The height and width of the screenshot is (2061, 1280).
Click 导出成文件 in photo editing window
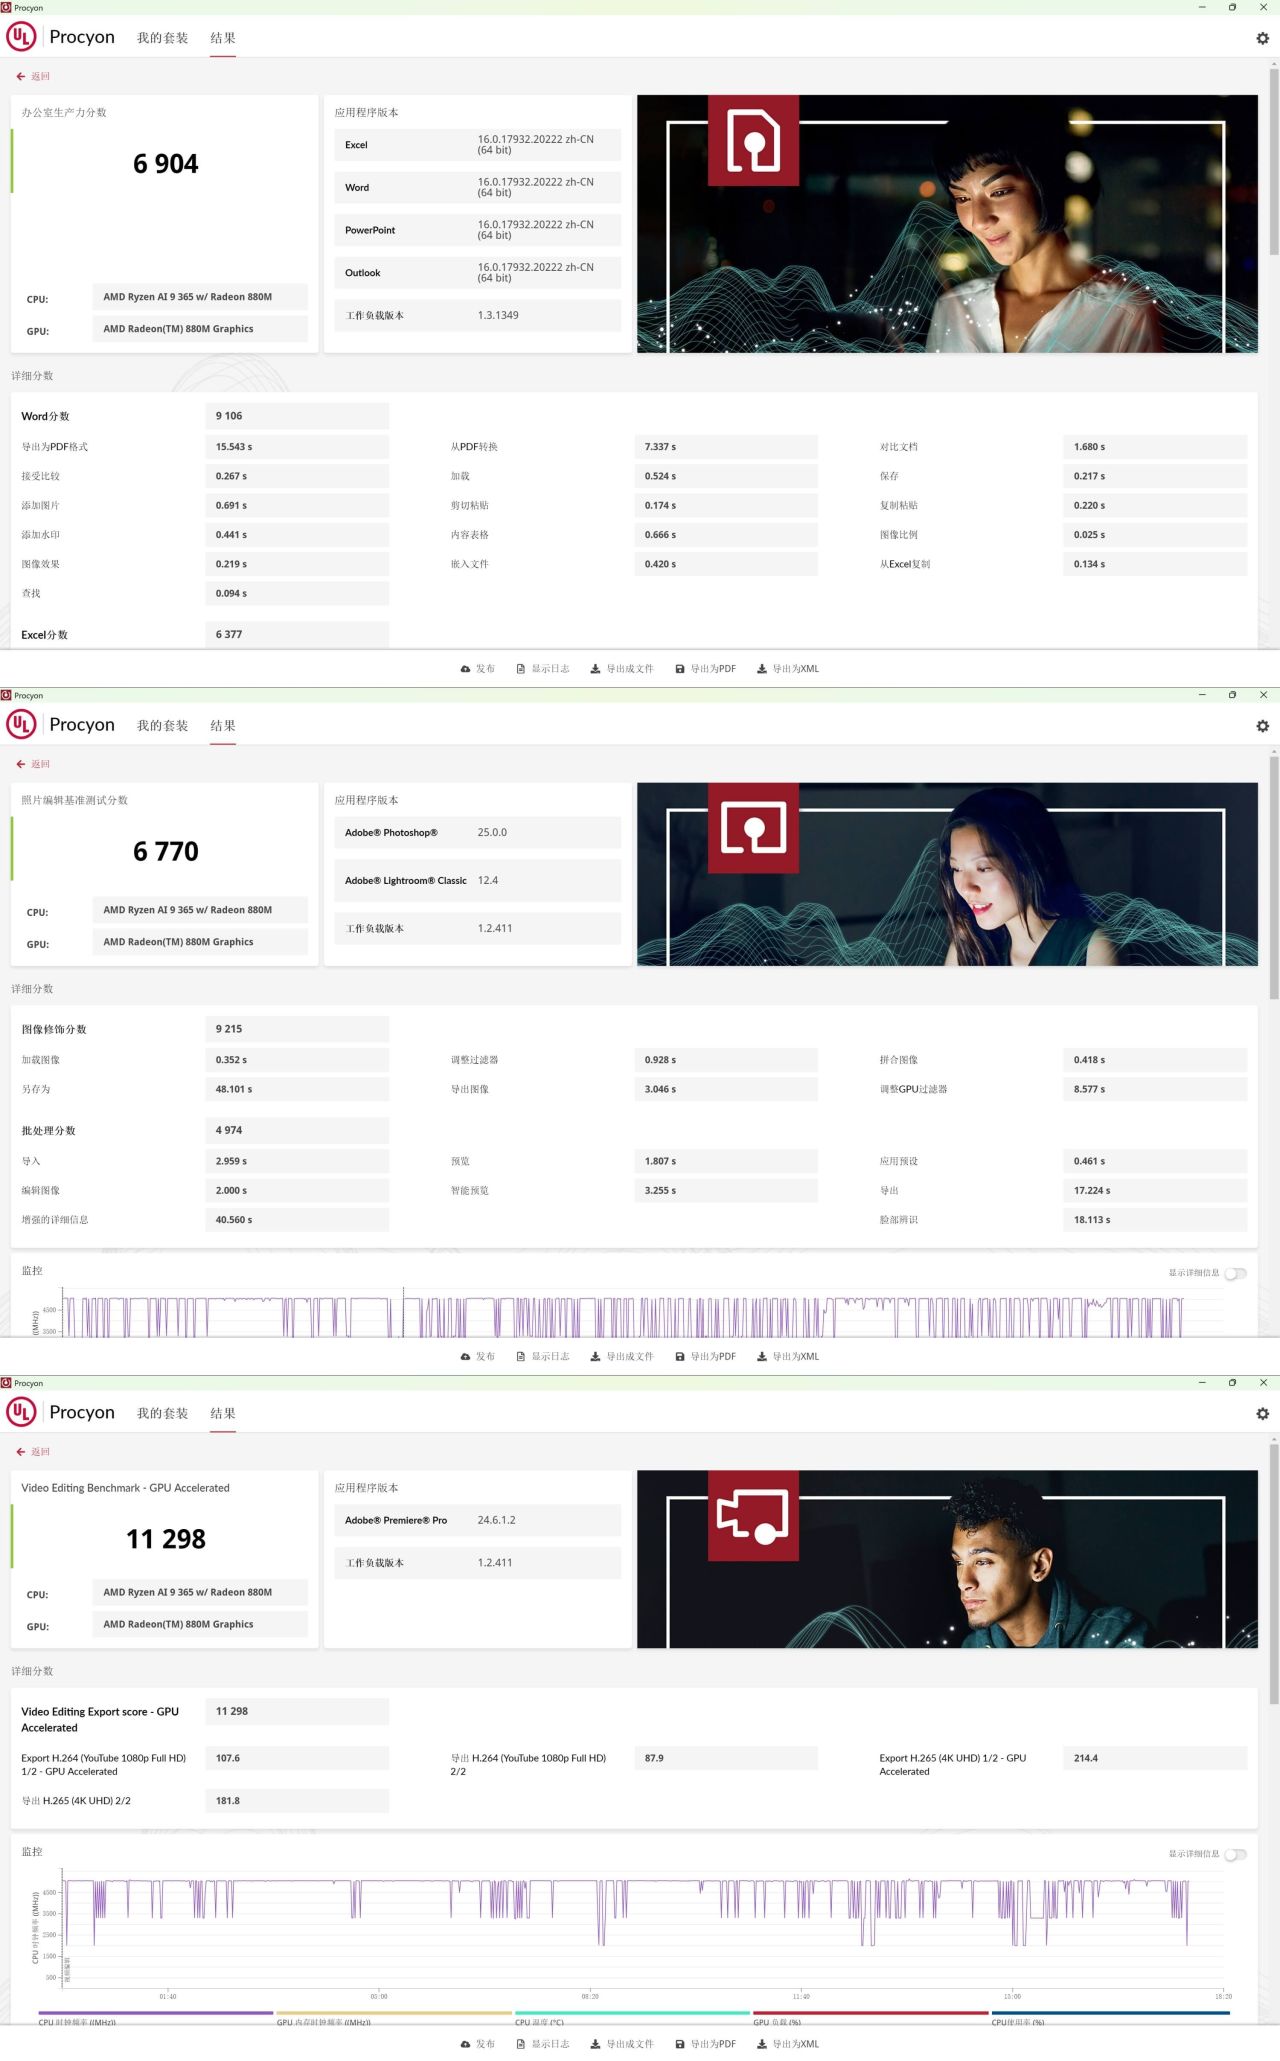click(621, 1357)
